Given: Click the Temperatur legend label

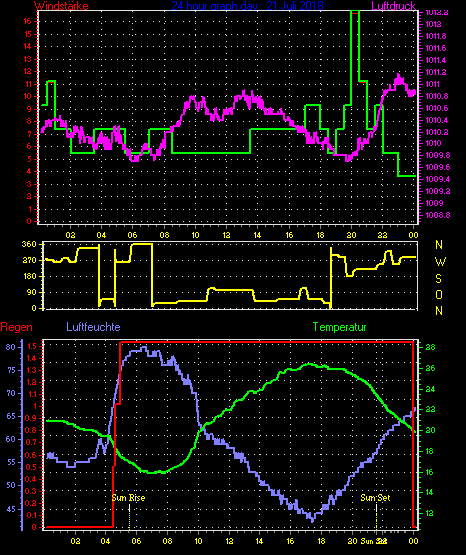Looking at the screenshot, I should [339, 327].
